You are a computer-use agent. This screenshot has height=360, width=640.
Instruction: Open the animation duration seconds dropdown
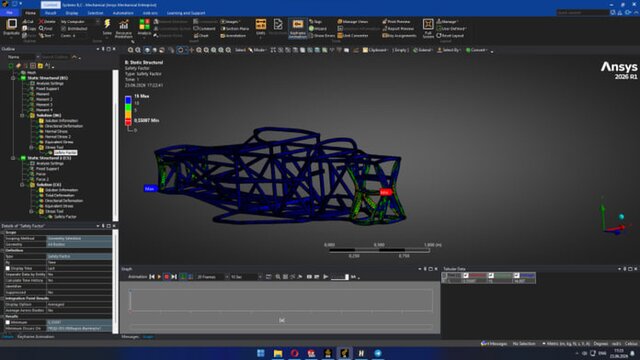point(260,277)
